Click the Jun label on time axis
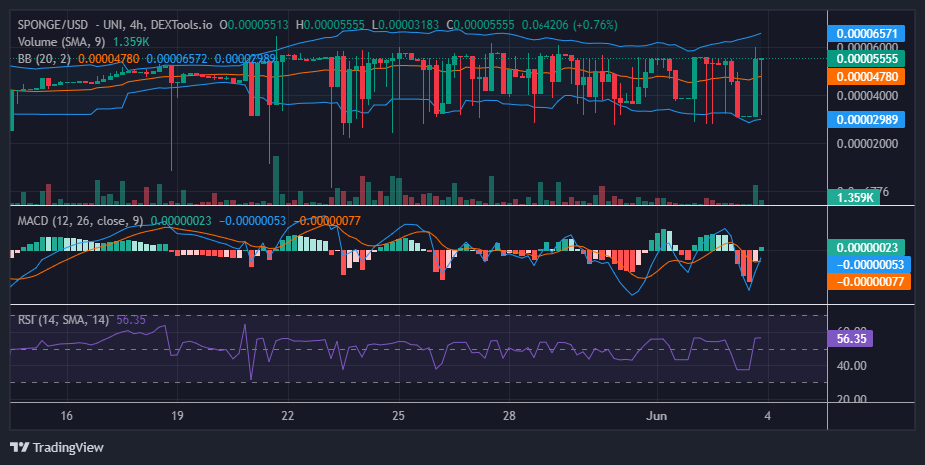Screen dimensions: 925x465 point(657,416)
